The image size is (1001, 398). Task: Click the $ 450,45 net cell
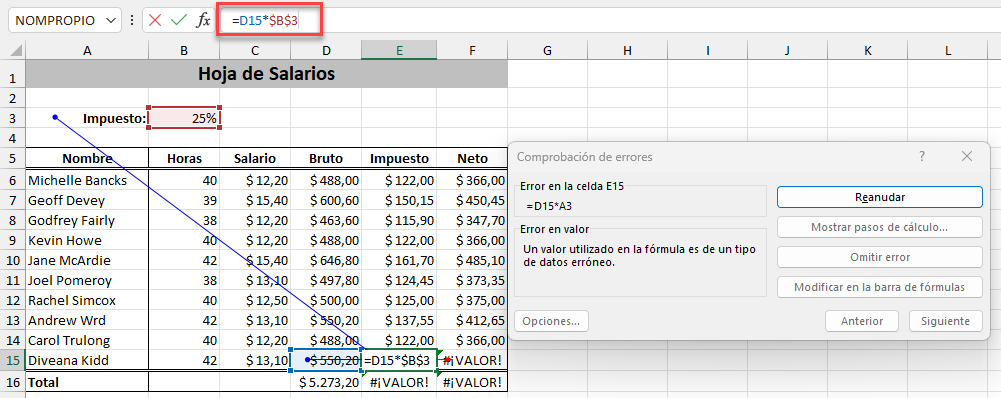pyautogui.click(x=472, y=201)
